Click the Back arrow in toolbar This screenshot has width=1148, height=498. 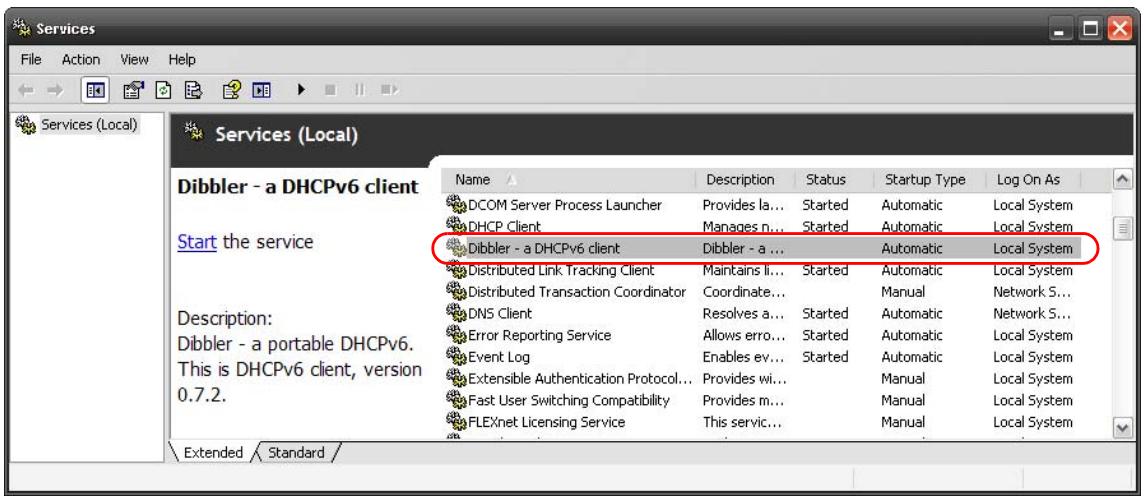(x=26, y=90)
